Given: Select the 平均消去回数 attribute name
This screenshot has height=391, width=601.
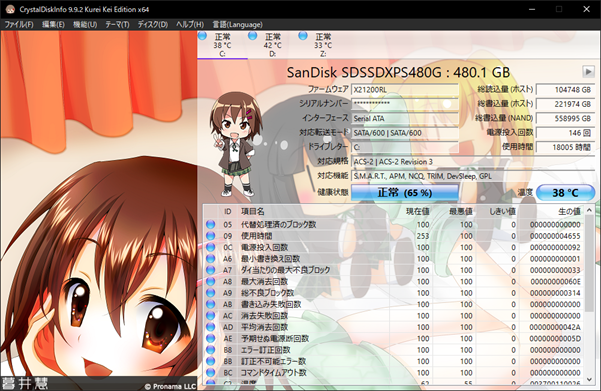Looking at the screenshot, I should 264,327.
